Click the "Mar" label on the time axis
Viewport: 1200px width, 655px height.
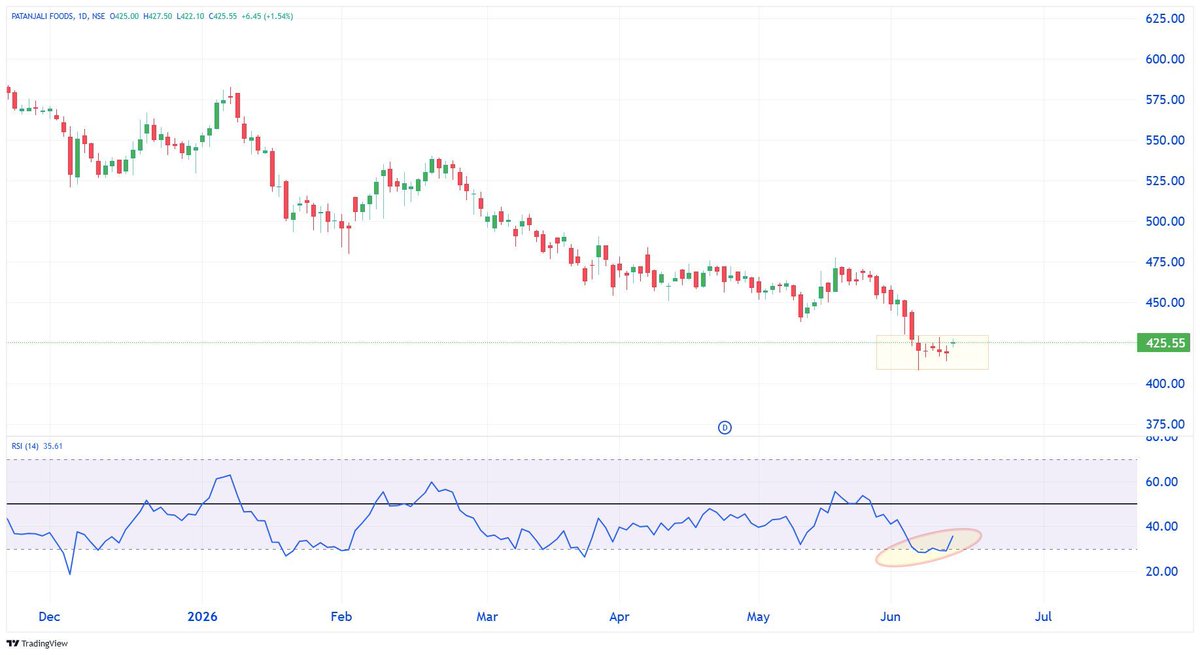[487, 616]
